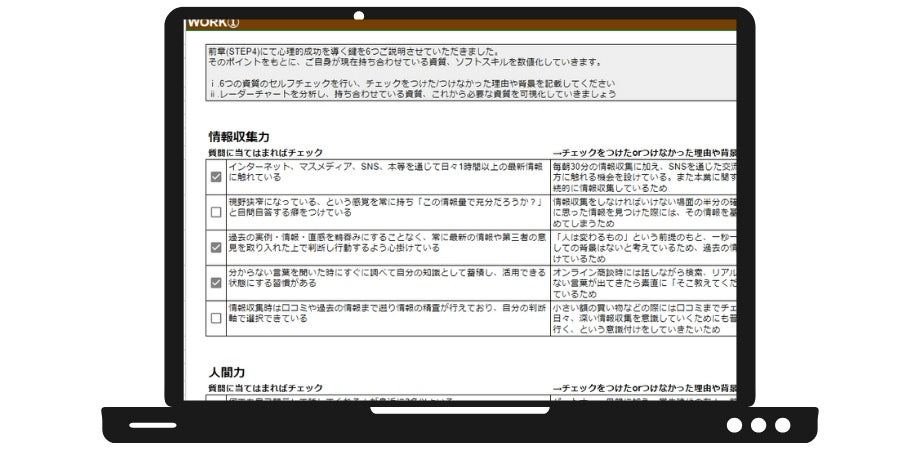
Task: Check the 情報収集時は口コミ row checkbox
Action: [216, 318]
